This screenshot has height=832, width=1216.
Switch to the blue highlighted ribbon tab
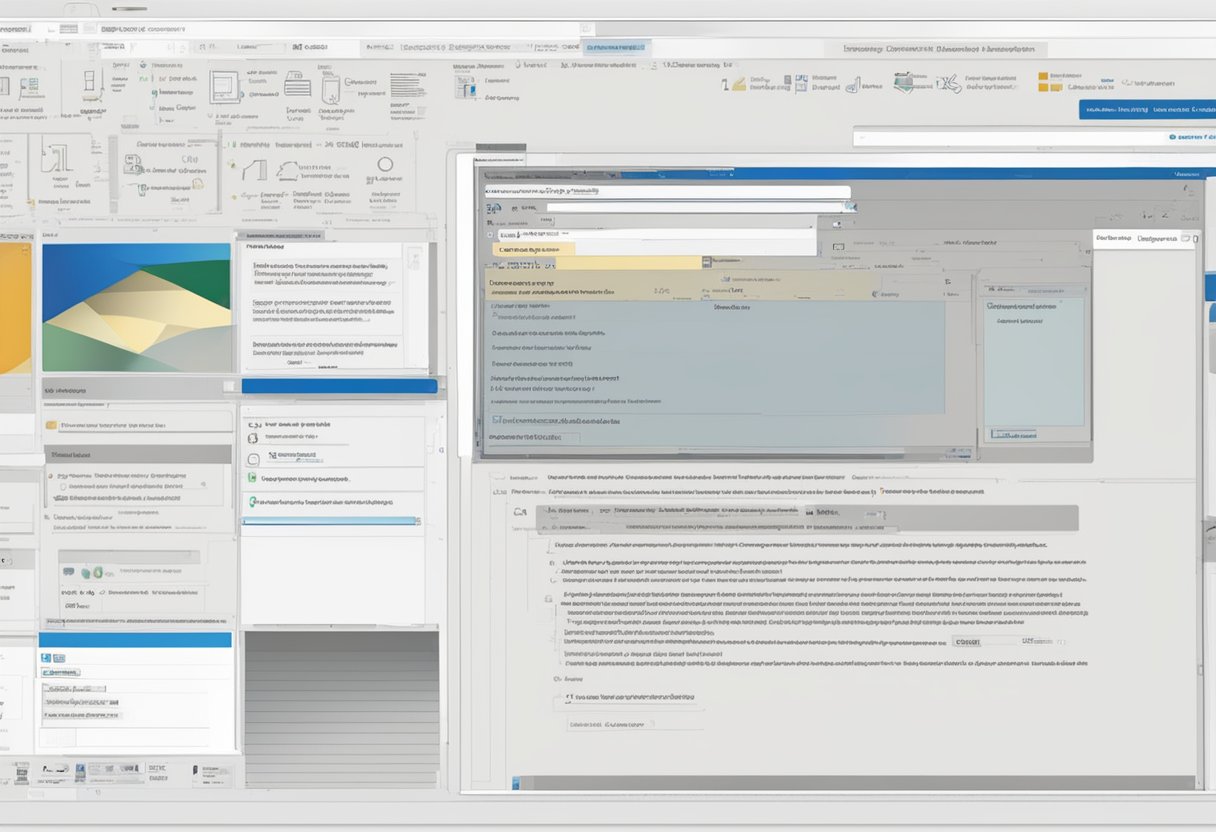(x=617, y=47)
